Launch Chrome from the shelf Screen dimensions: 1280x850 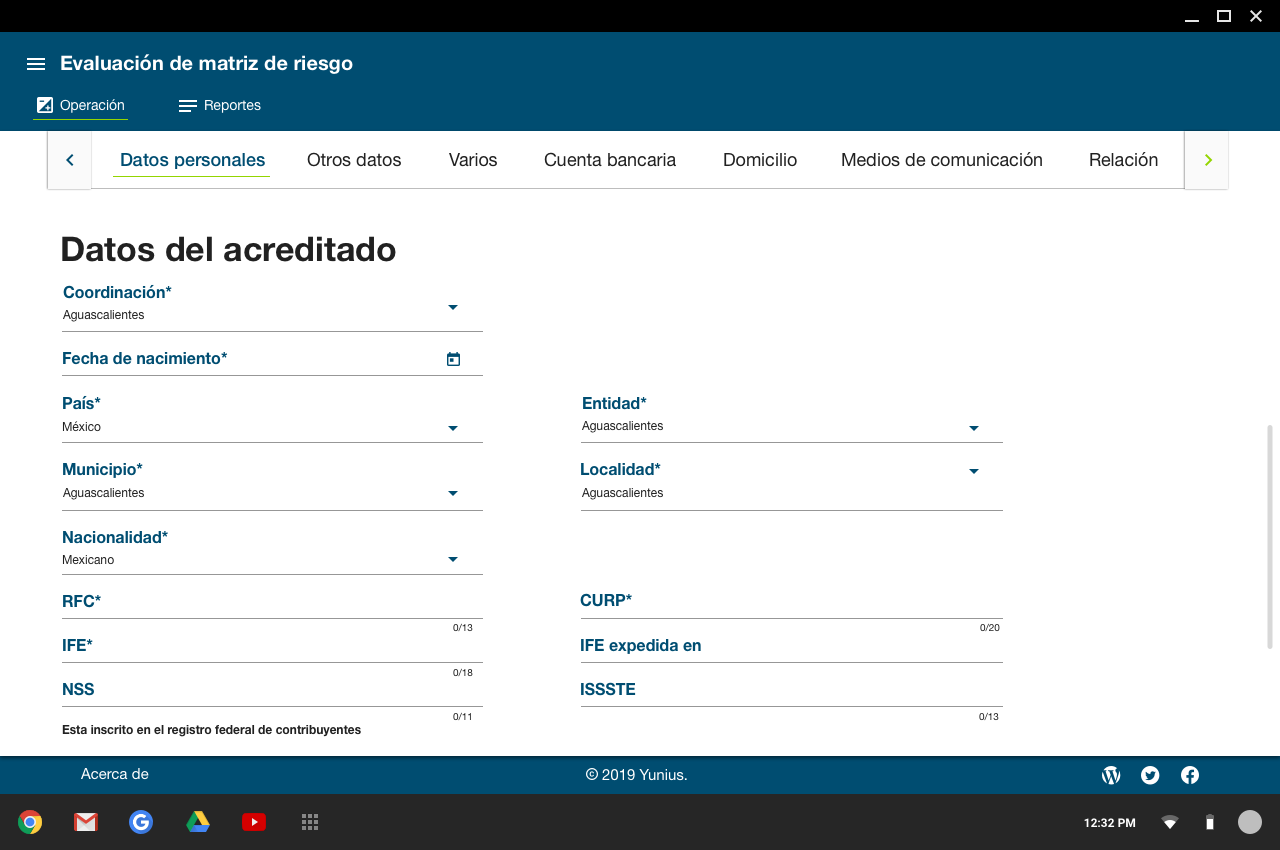(30, 822)
